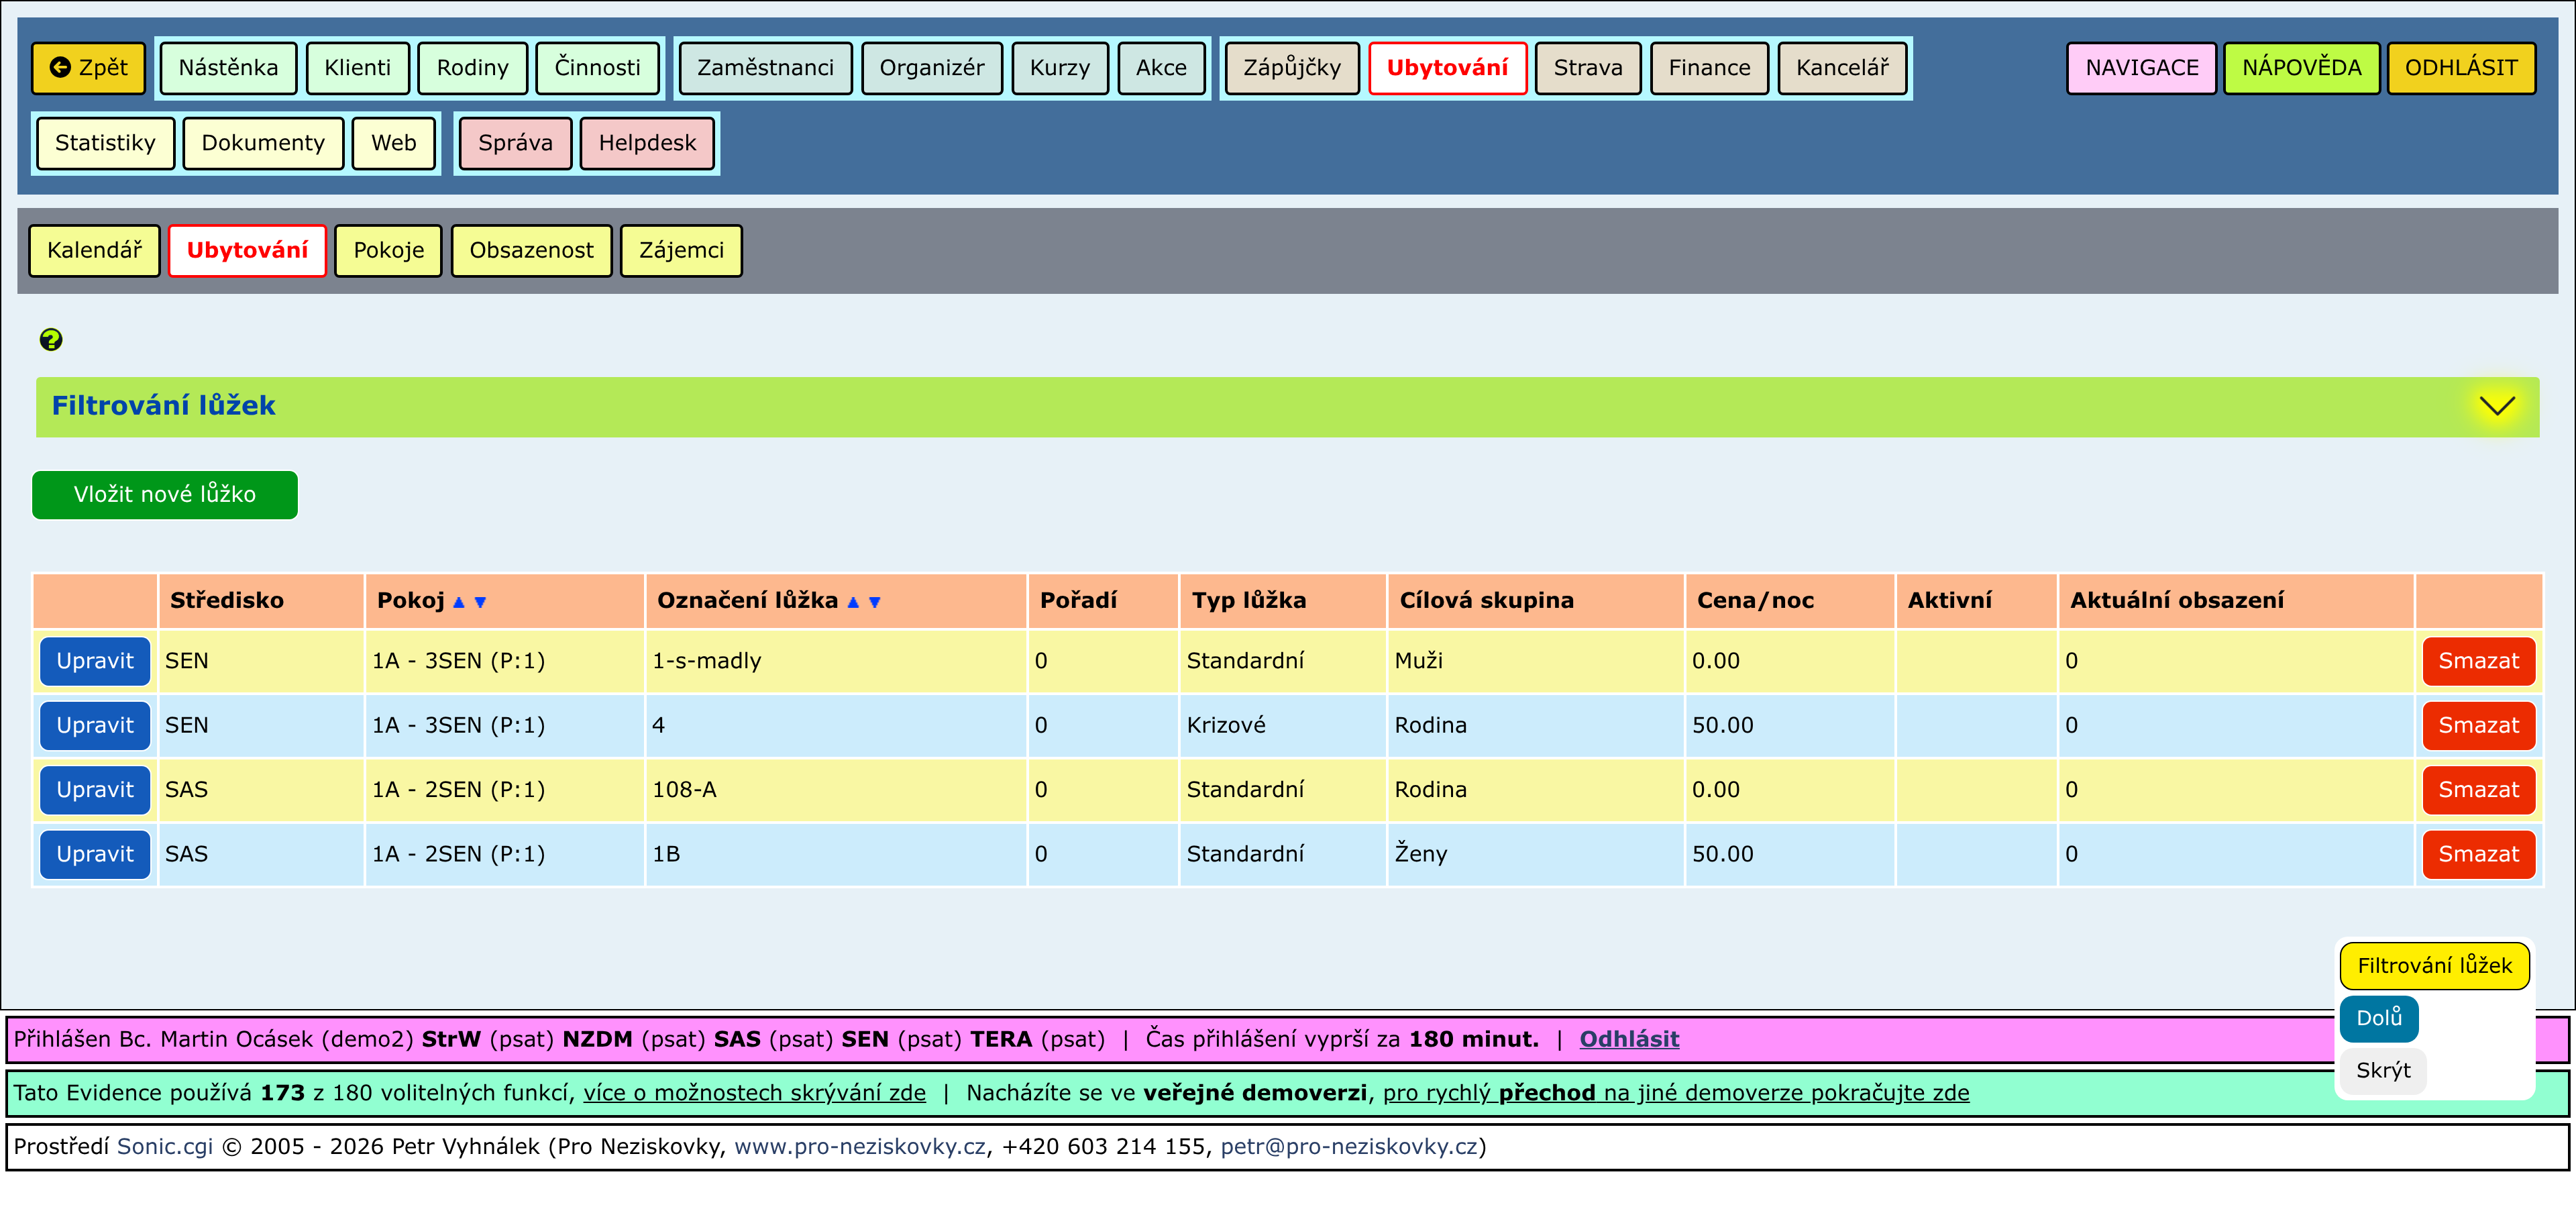Image resolution: width=2576 pixels, height=1209 pixels.
Task: Open the Kalendář sub-tab
Action: (94, 250)
